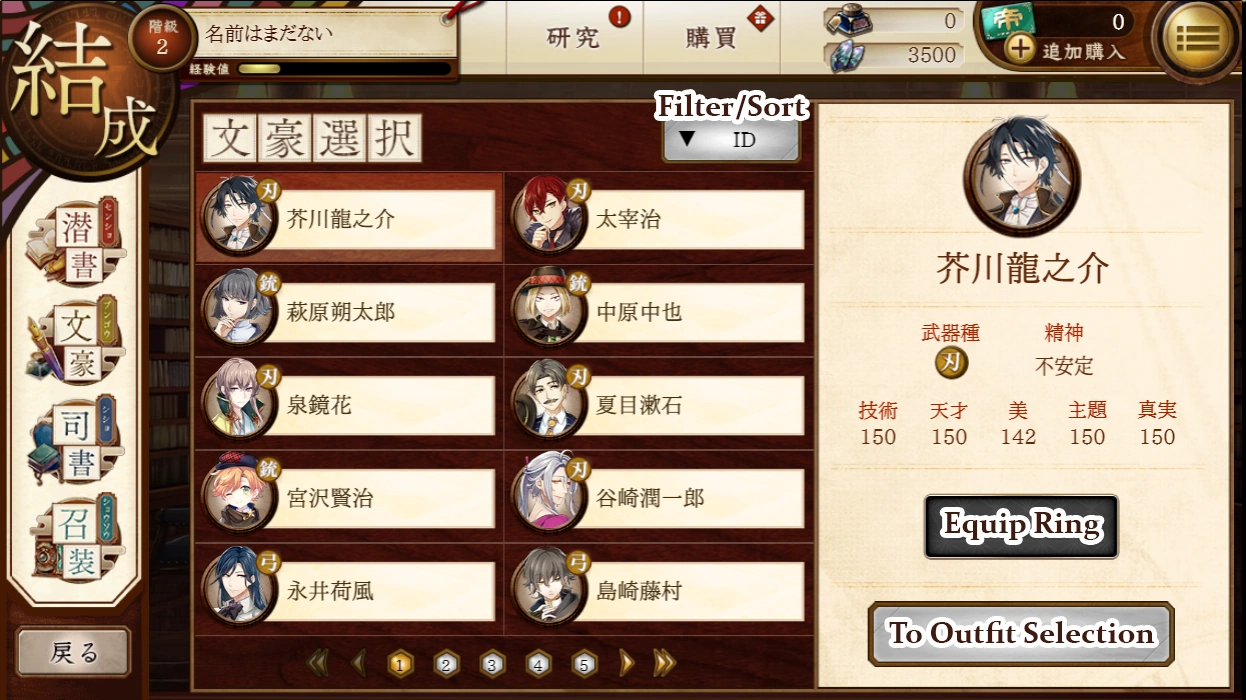Image resolution: width=1246 pixels, height=700 pixels.
Task: Click the Equip Ring button
Action: pyautogui.click(x=1021, y=526)
